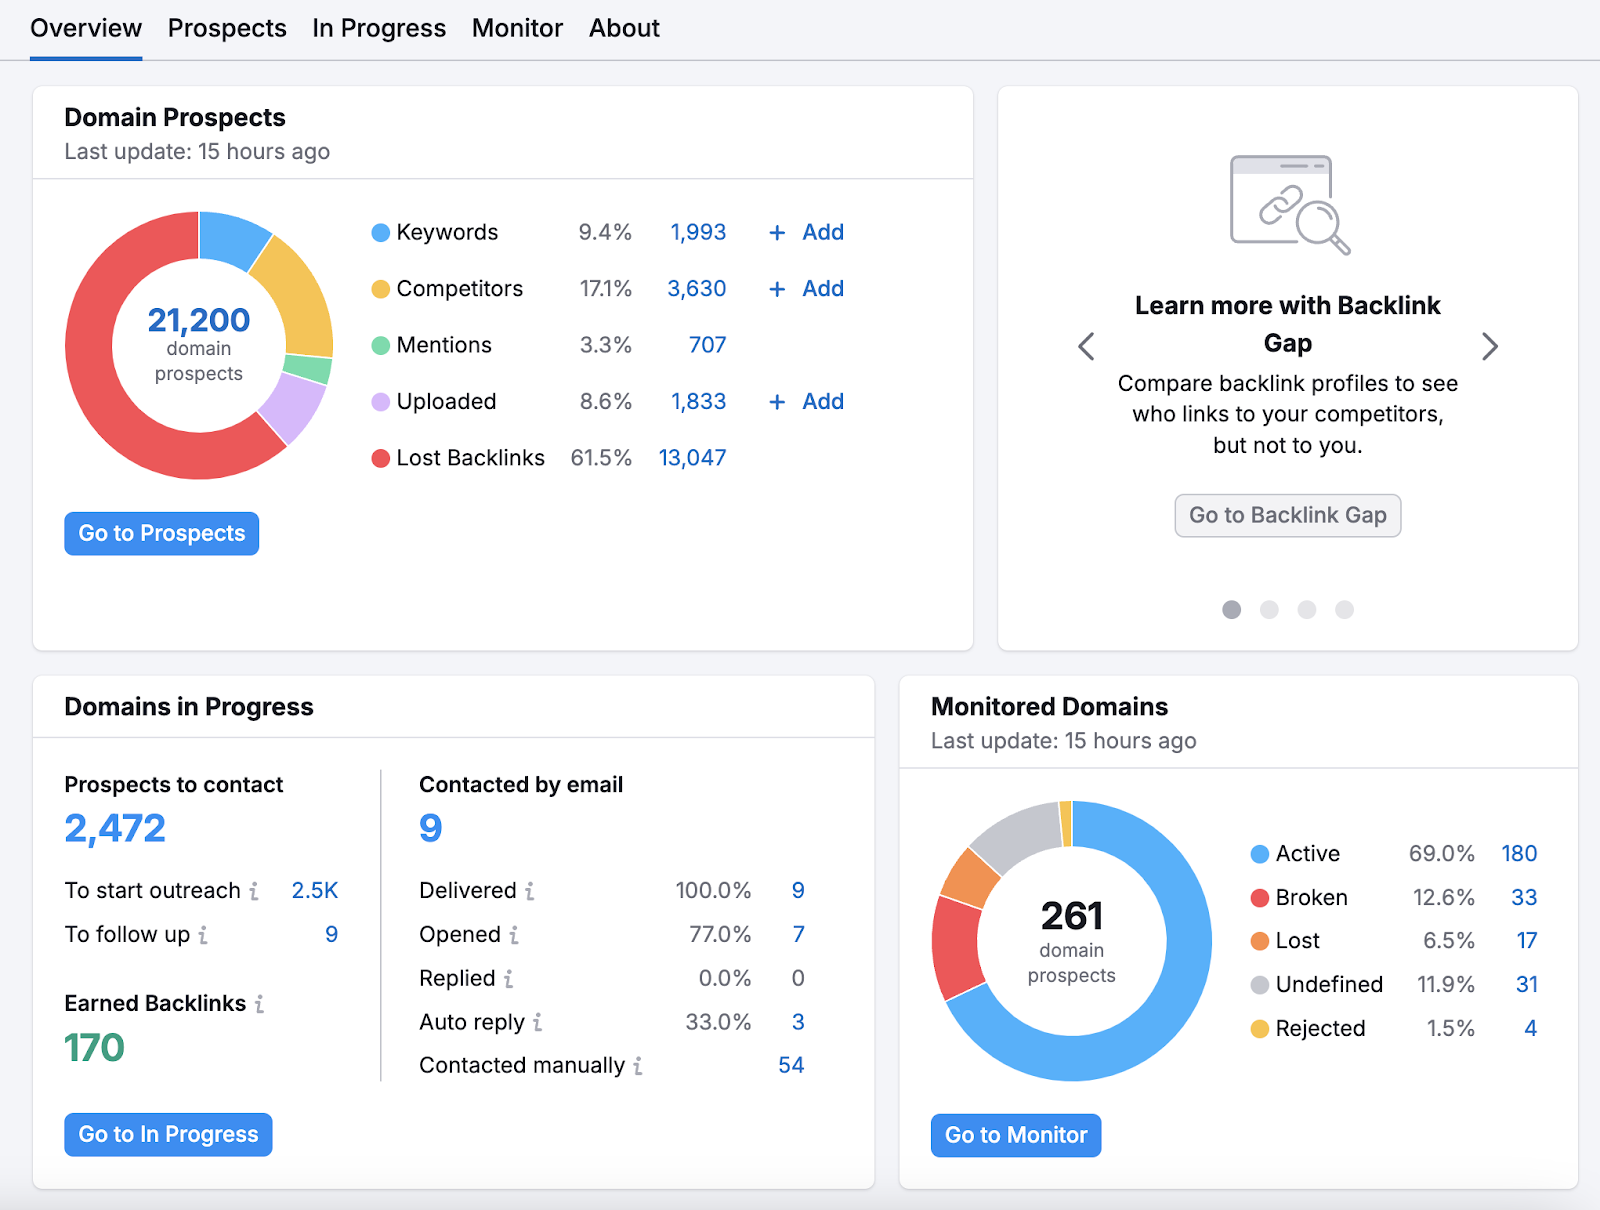Click info icon next to Earned Backlinks

pos(261,1003)
